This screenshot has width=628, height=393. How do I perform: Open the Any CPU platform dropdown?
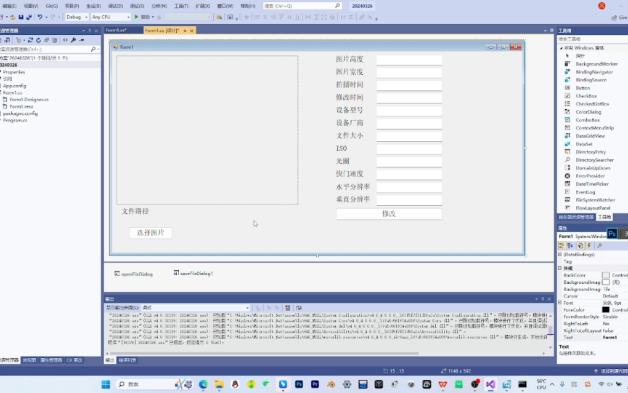click(111, 17)
